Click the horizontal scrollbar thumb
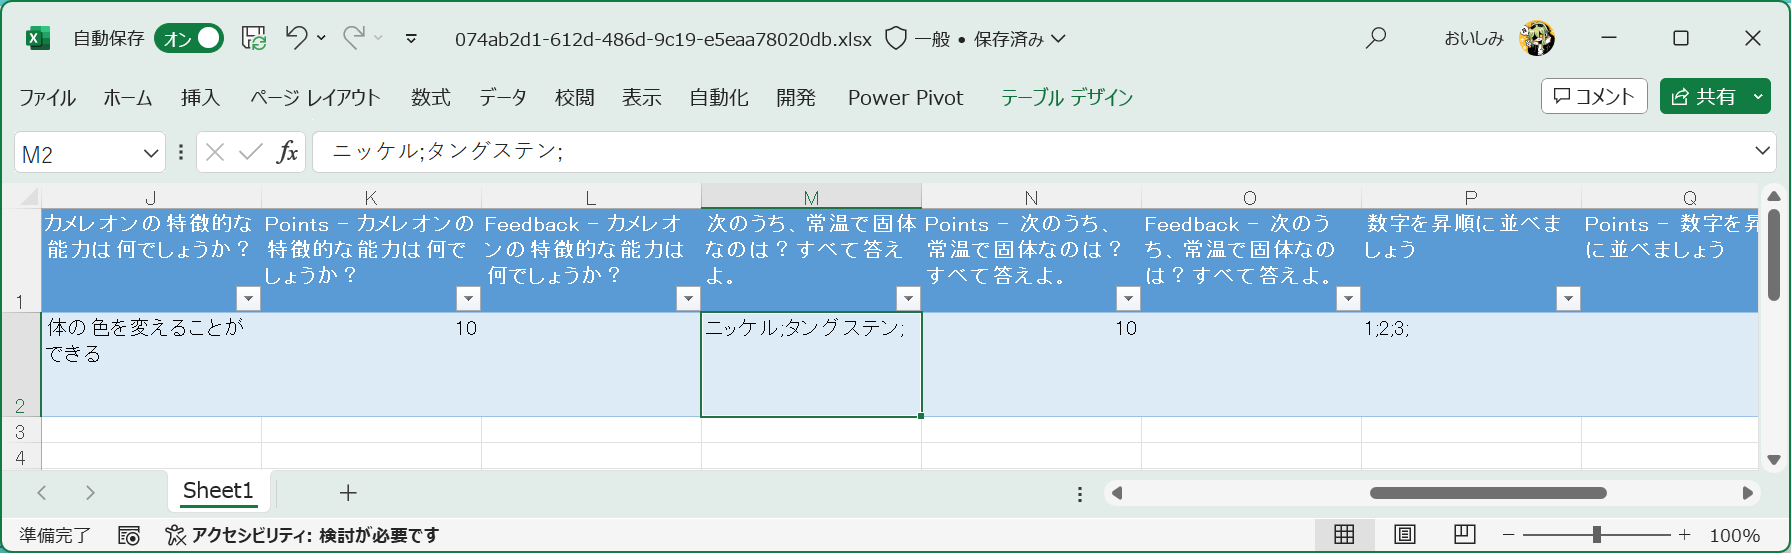The height and width of the screenshot is (553, 1791). (1488, 493)
